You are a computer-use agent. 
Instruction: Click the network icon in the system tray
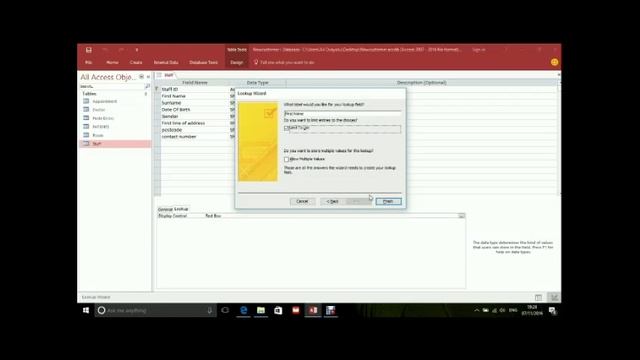click(494, 311)
